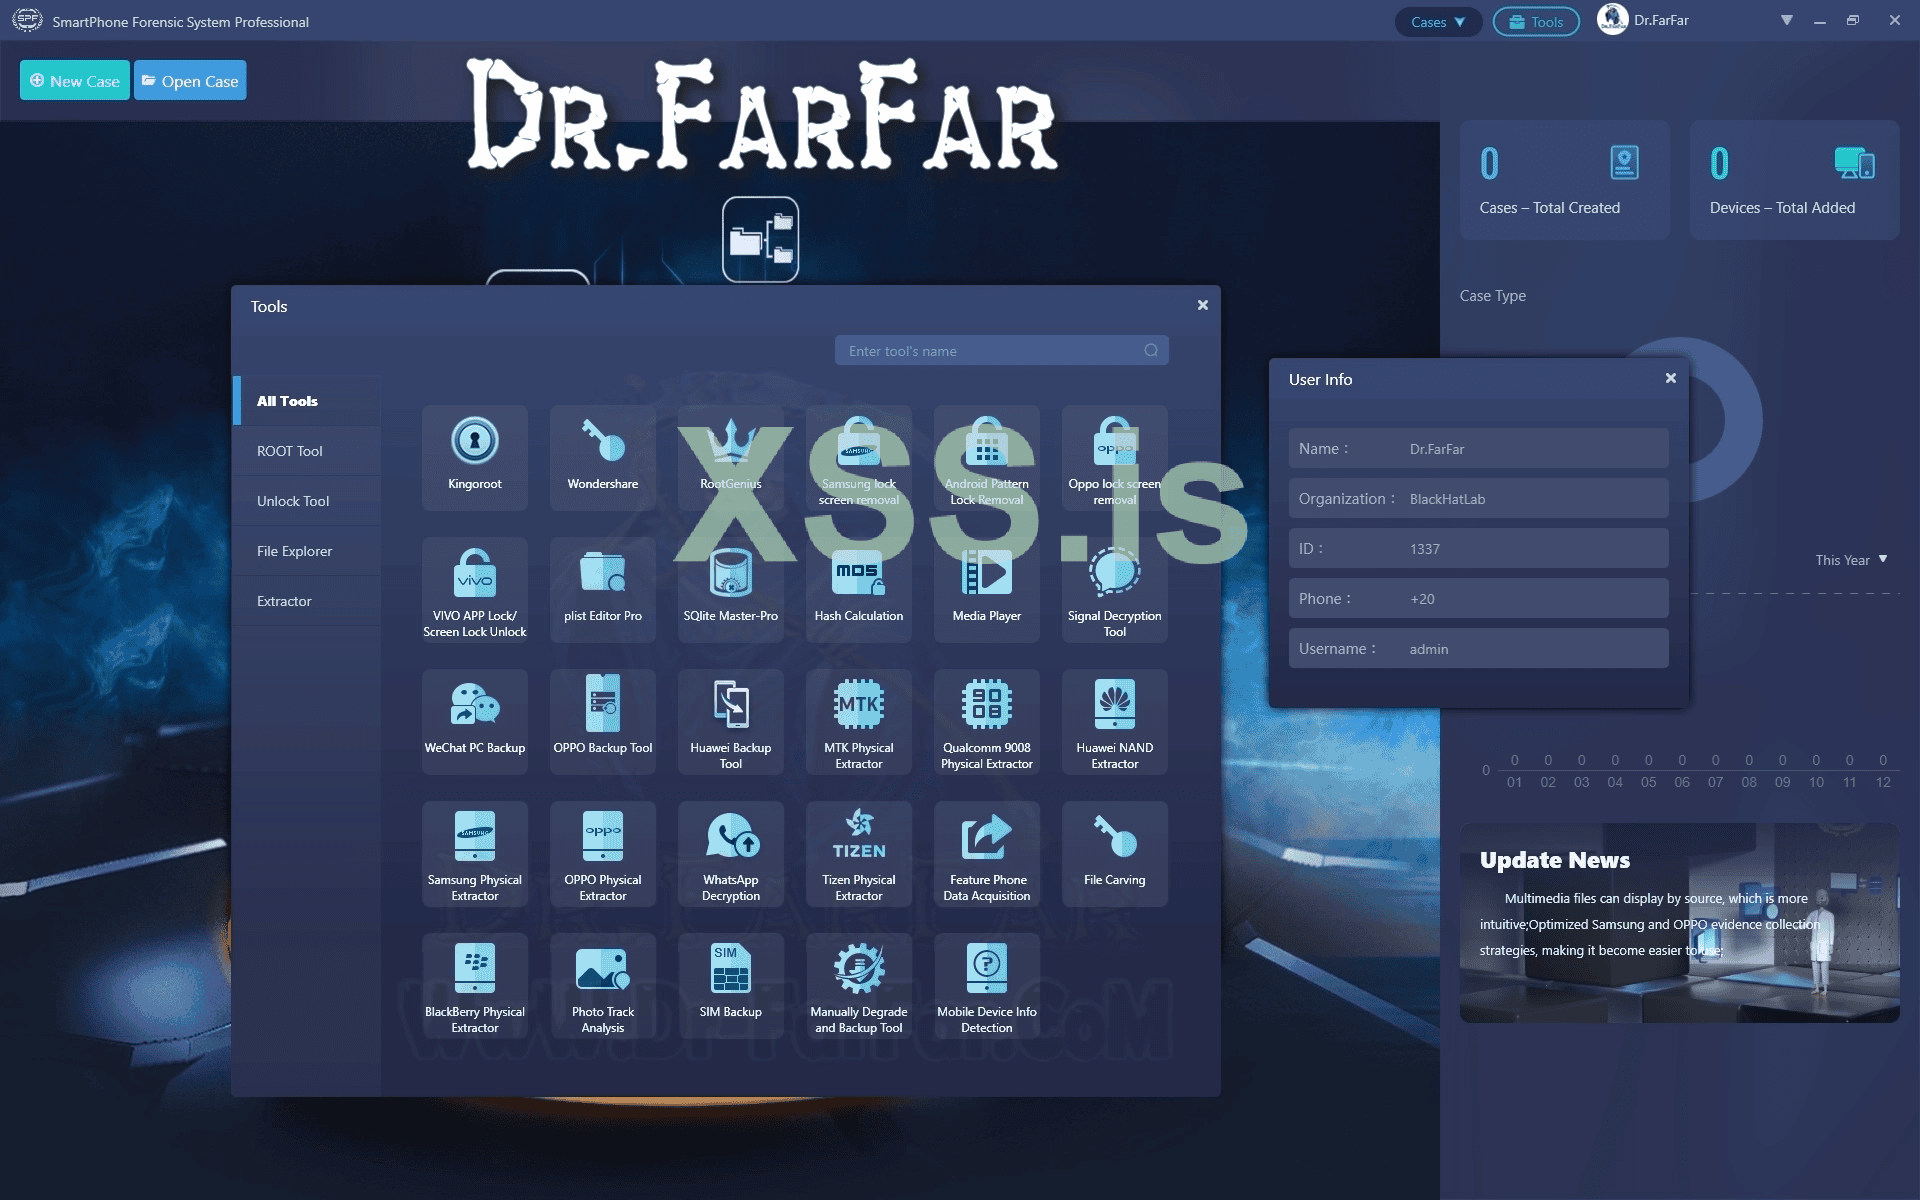The width and height of the screenshot is (1920, 1200).
Task: Select the Extractor category
Action: (x=284, y=600)
